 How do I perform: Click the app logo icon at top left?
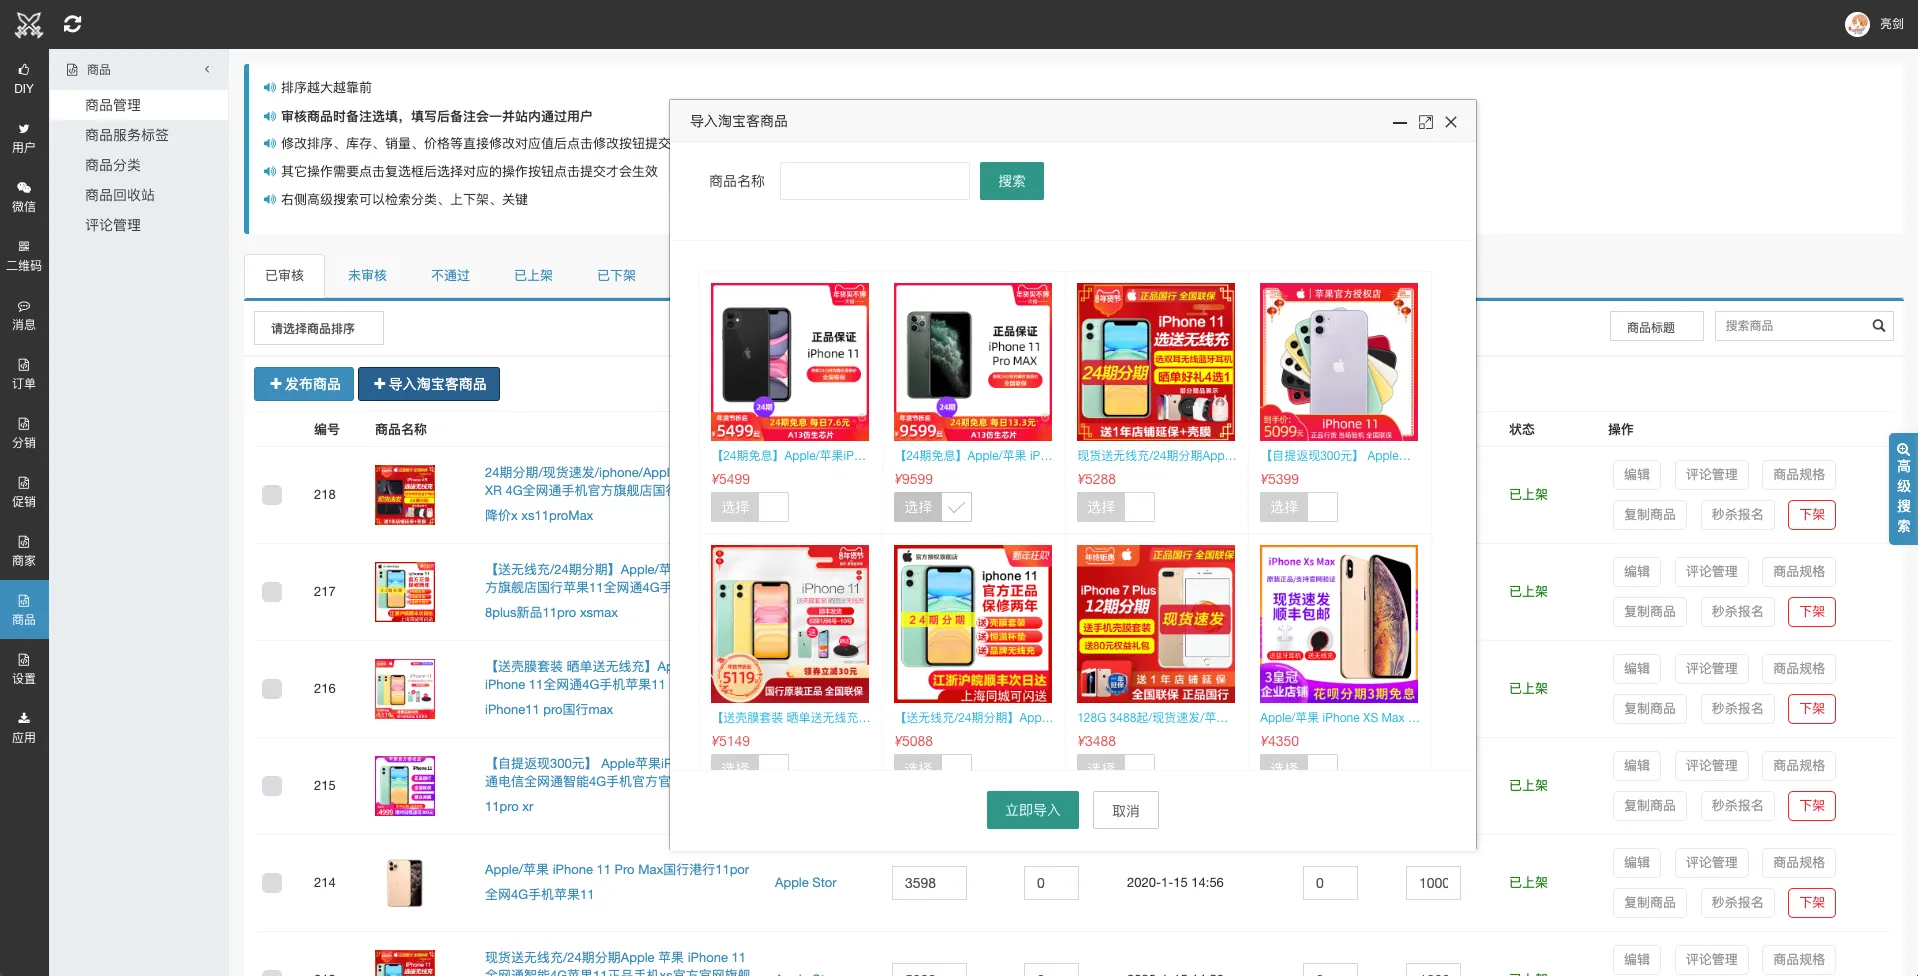click(x=29, y=24)
